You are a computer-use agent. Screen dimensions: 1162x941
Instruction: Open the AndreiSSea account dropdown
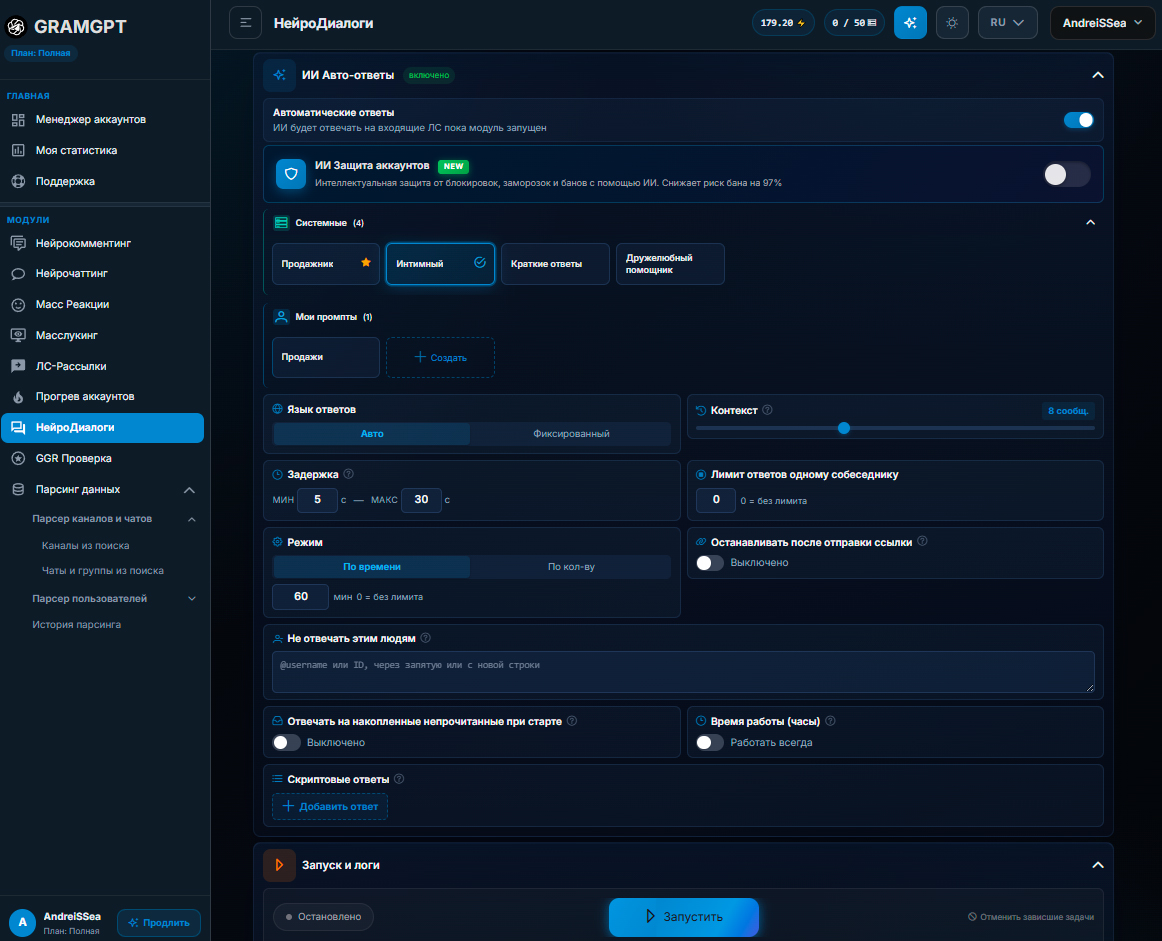point(1102,23)
